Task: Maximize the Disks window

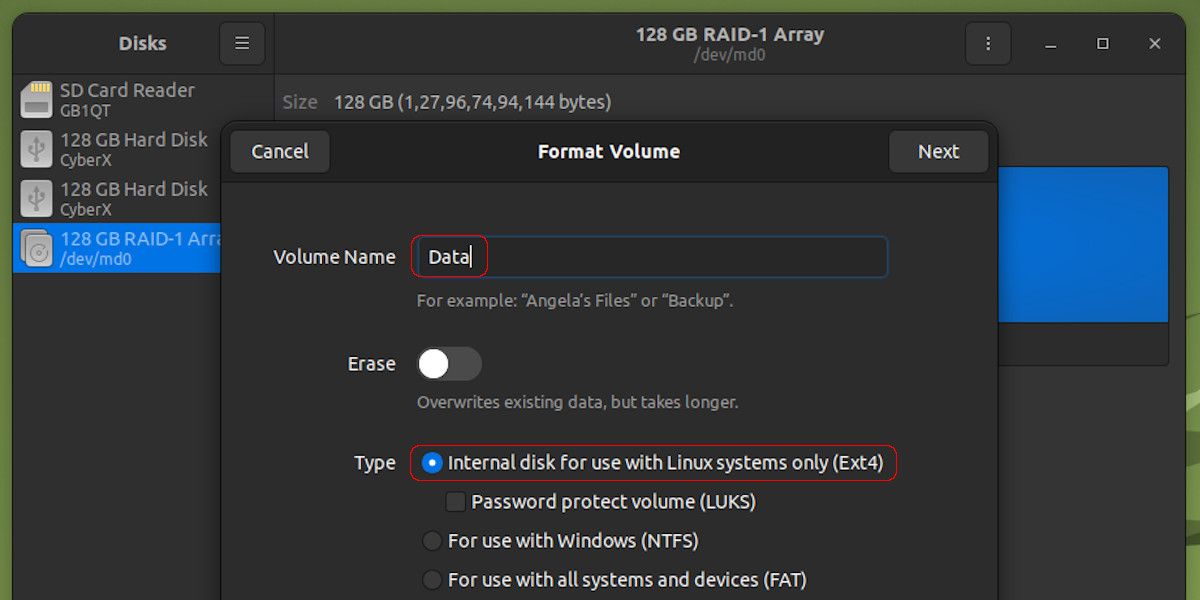Action: (1102, 44)
